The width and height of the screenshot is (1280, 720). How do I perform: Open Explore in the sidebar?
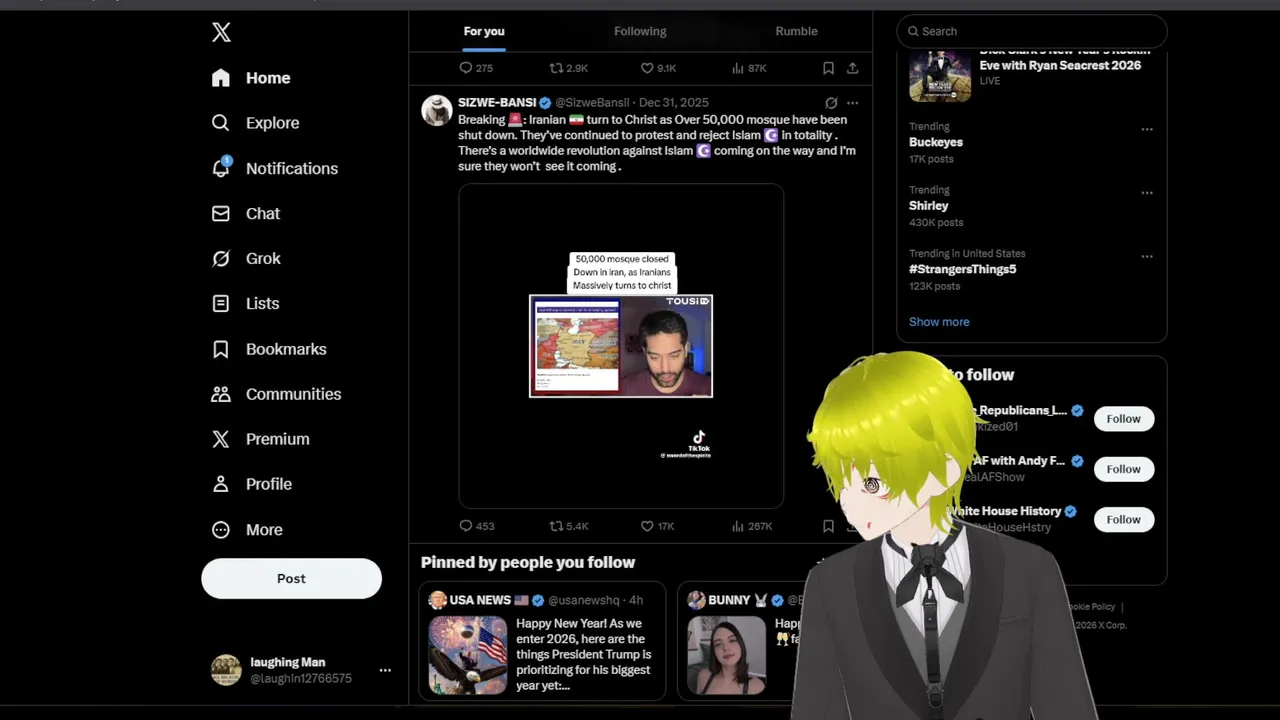tap(255, 123)
